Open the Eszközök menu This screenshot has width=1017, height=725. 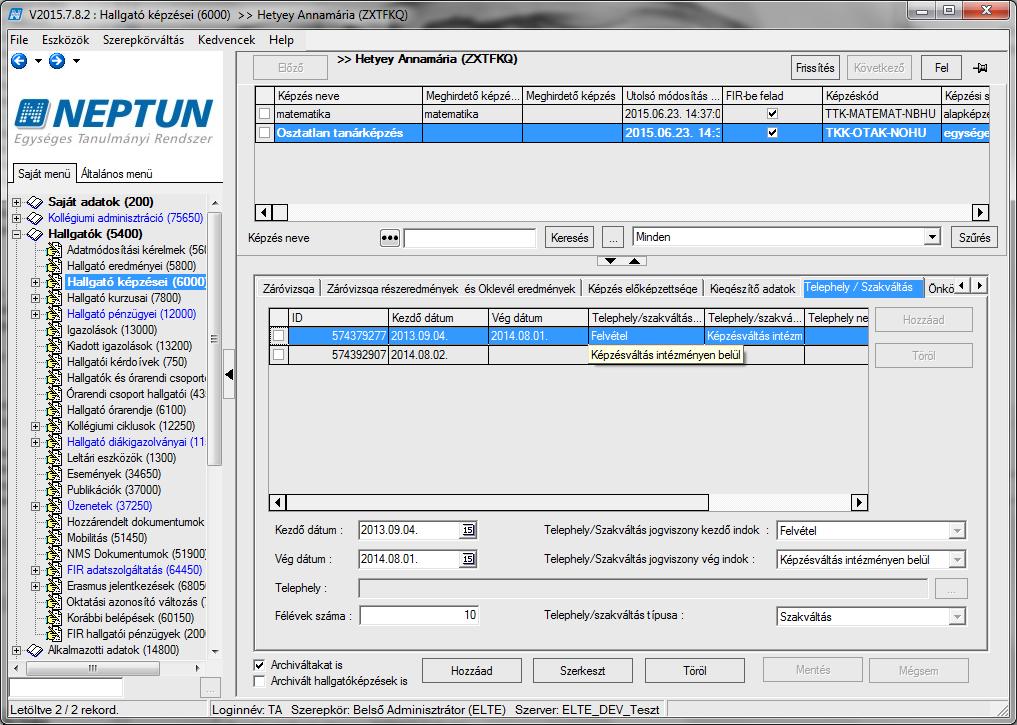[x=66, y=40]
